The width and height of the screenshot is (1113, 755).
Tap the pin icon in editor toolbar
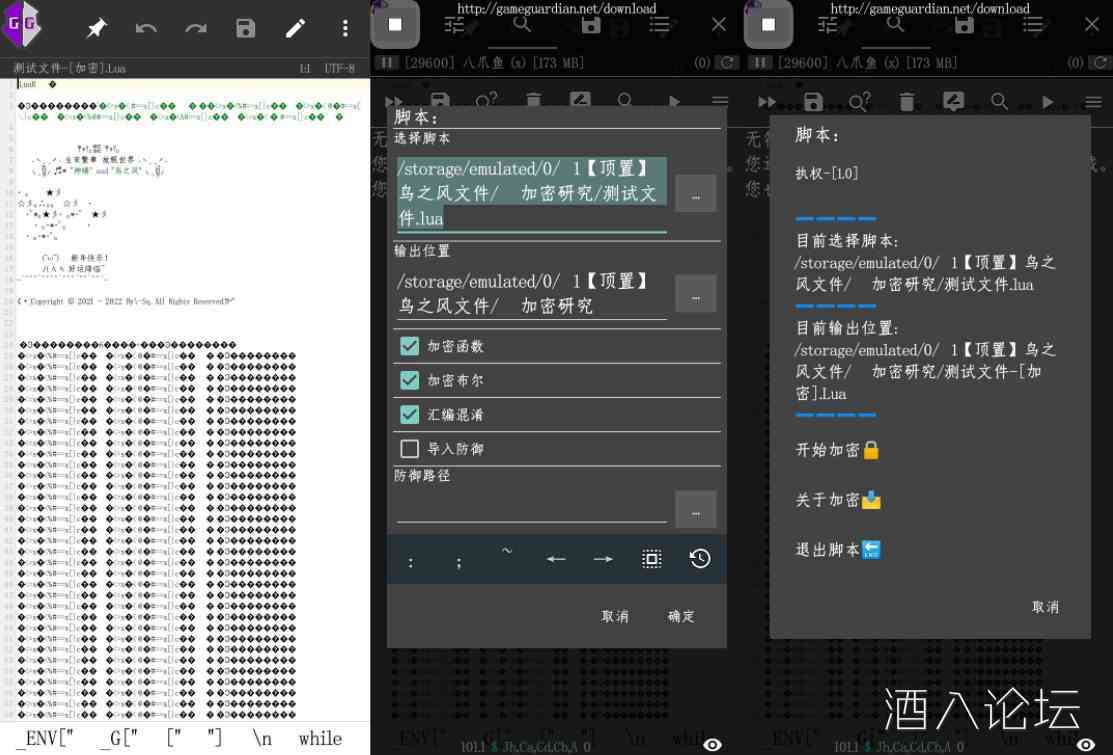click(x=96, y=28)
